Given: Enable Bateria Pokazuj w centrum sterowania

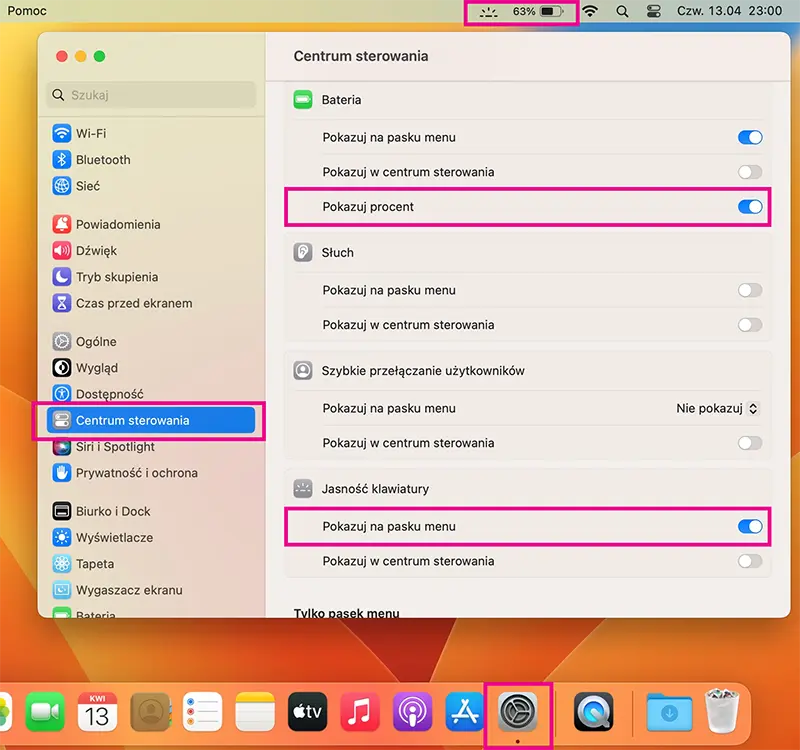Looking at the screenshot, I should 749,172.
